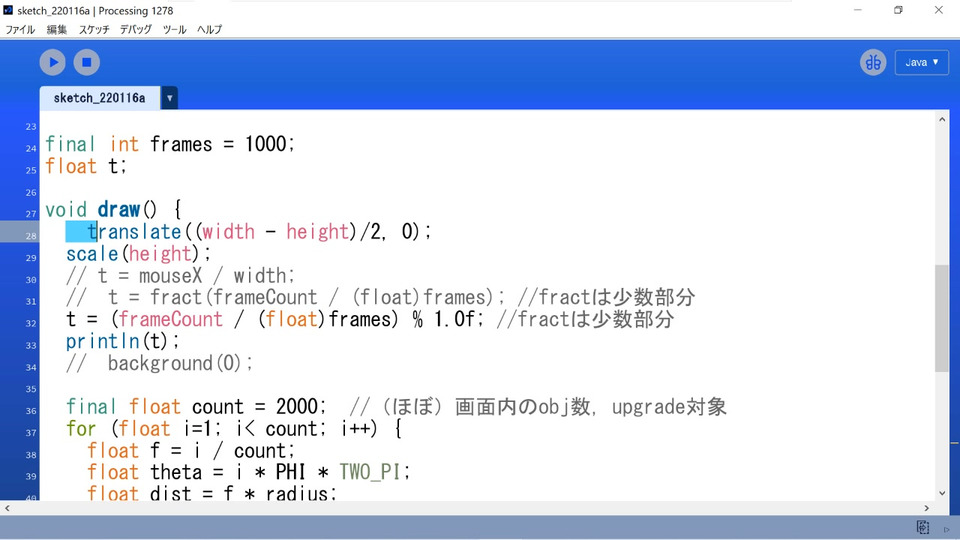Click the vertical scrollbar down arrow
The width and height of the screenshot is (960, 540).
[942, 493]
